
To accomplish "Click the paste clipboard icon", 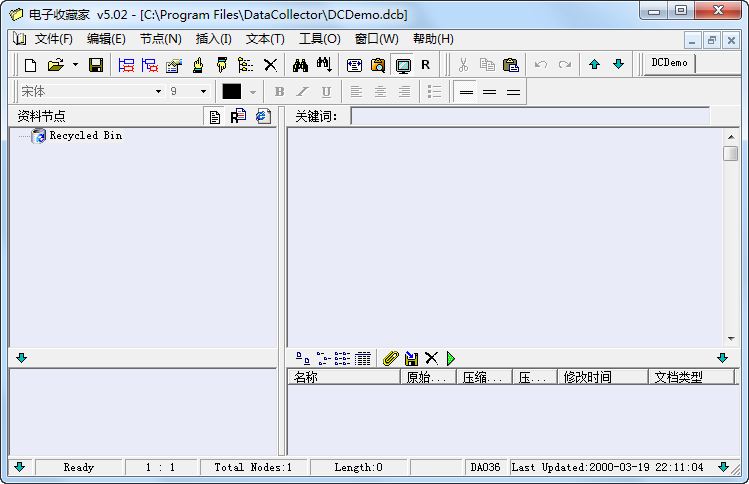I will click(x=511, y=65).
